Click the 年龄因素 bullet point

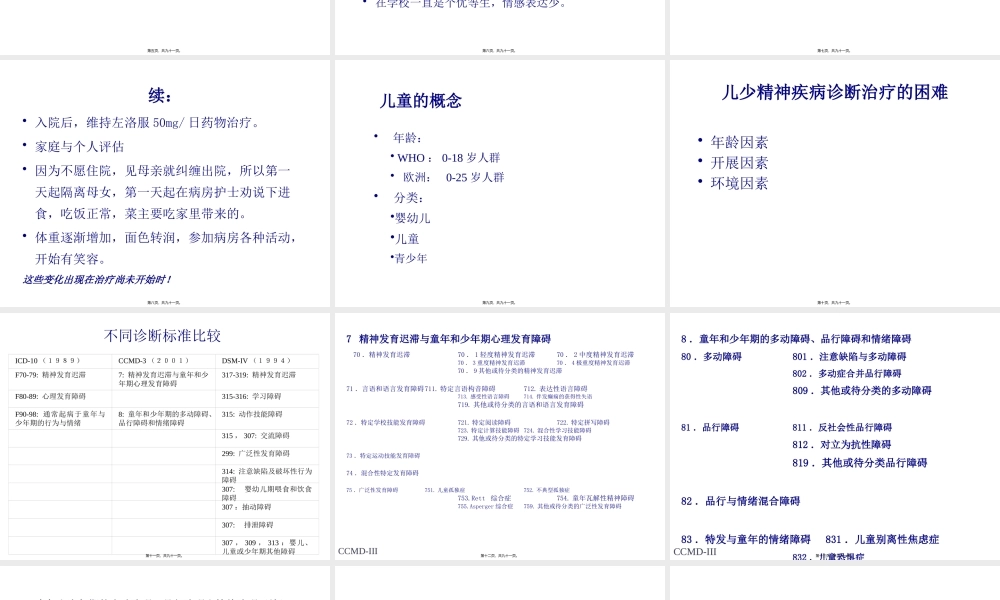[740, 140]
